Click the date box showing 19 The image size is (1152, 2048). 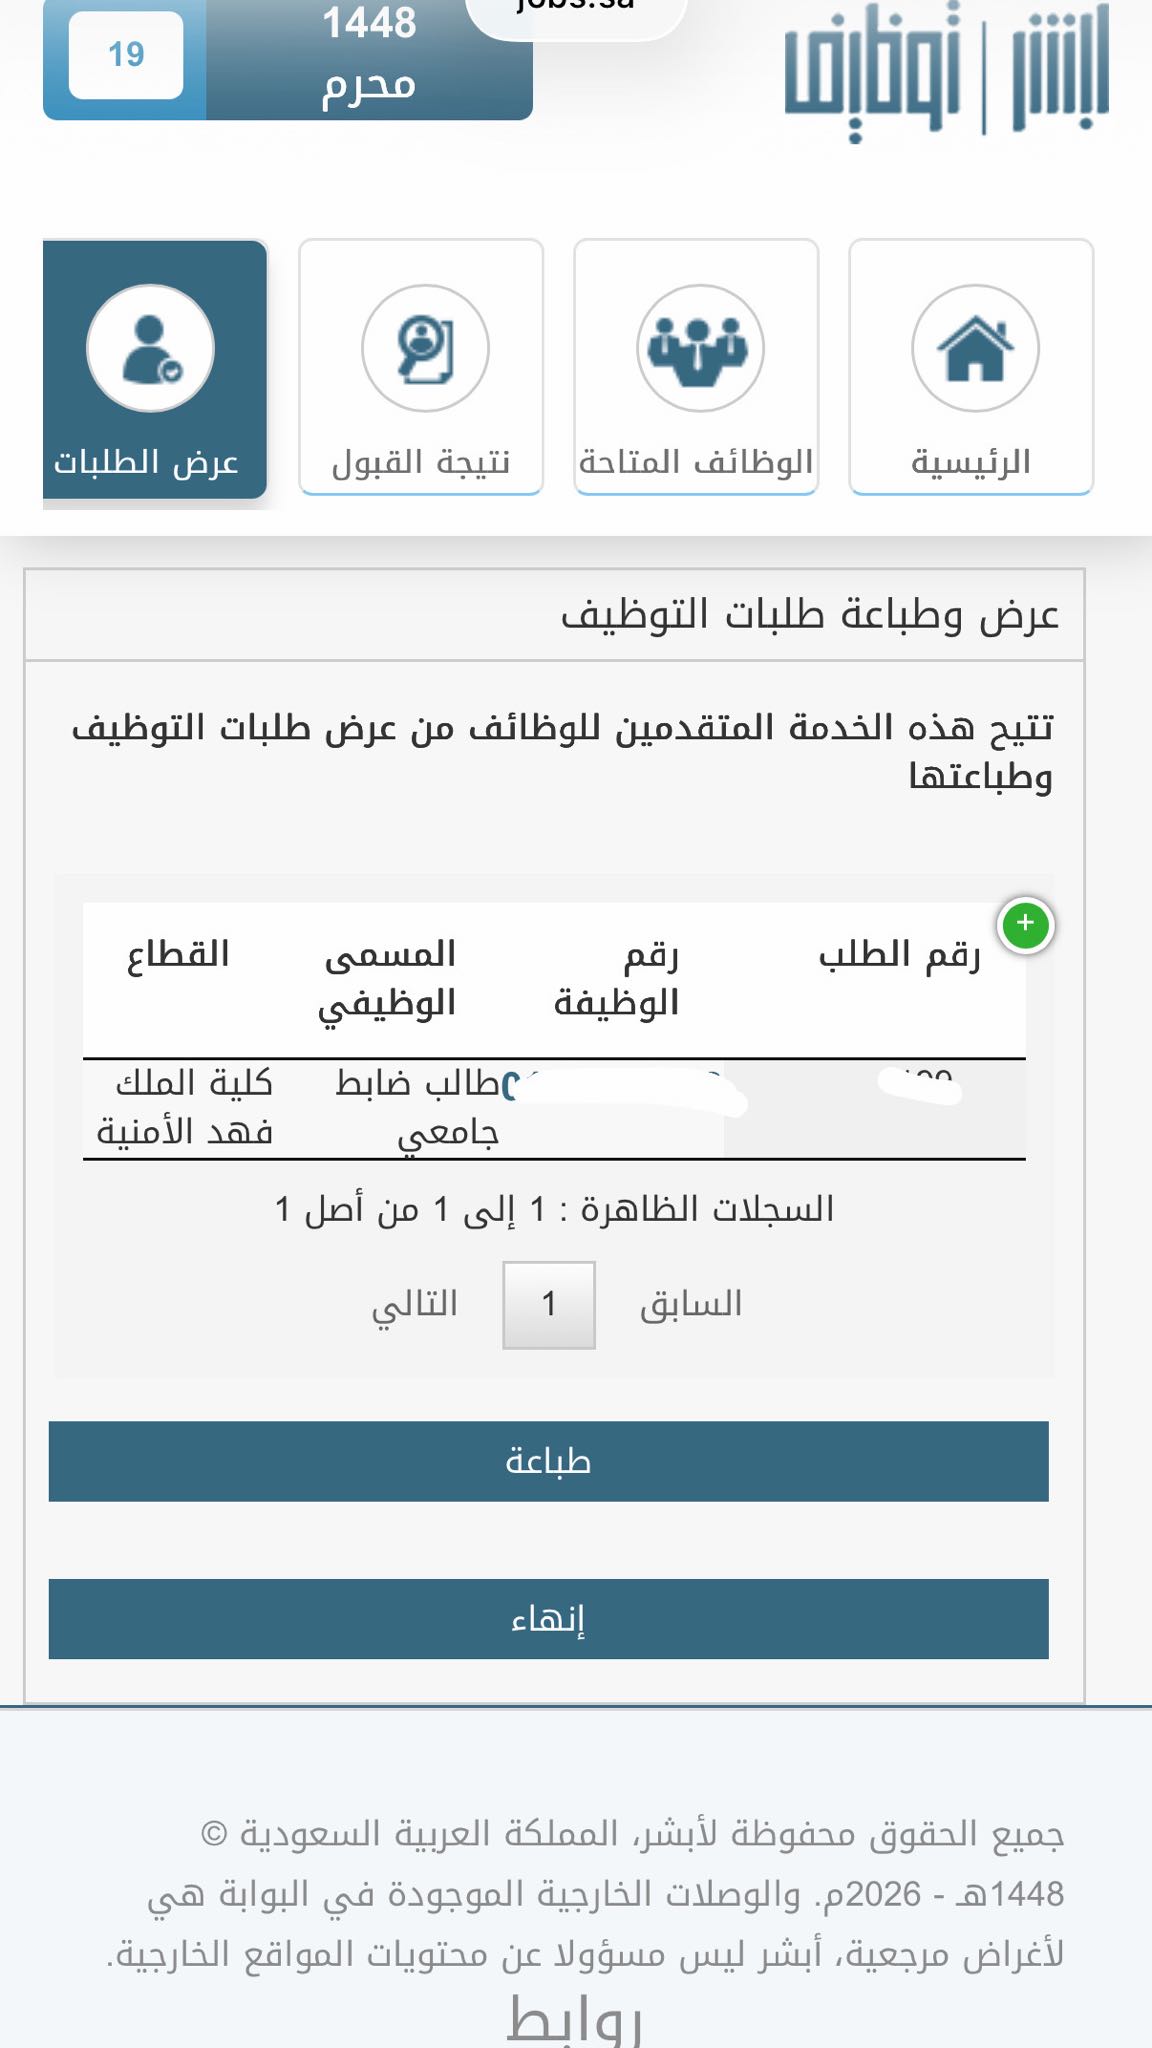click(126, 55)
